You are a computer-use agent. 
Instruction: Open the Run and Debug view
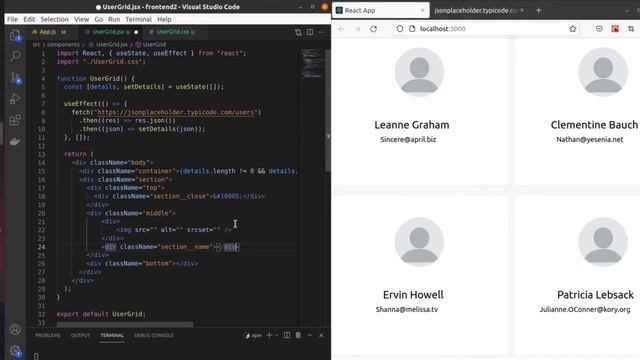click(15, 99)
